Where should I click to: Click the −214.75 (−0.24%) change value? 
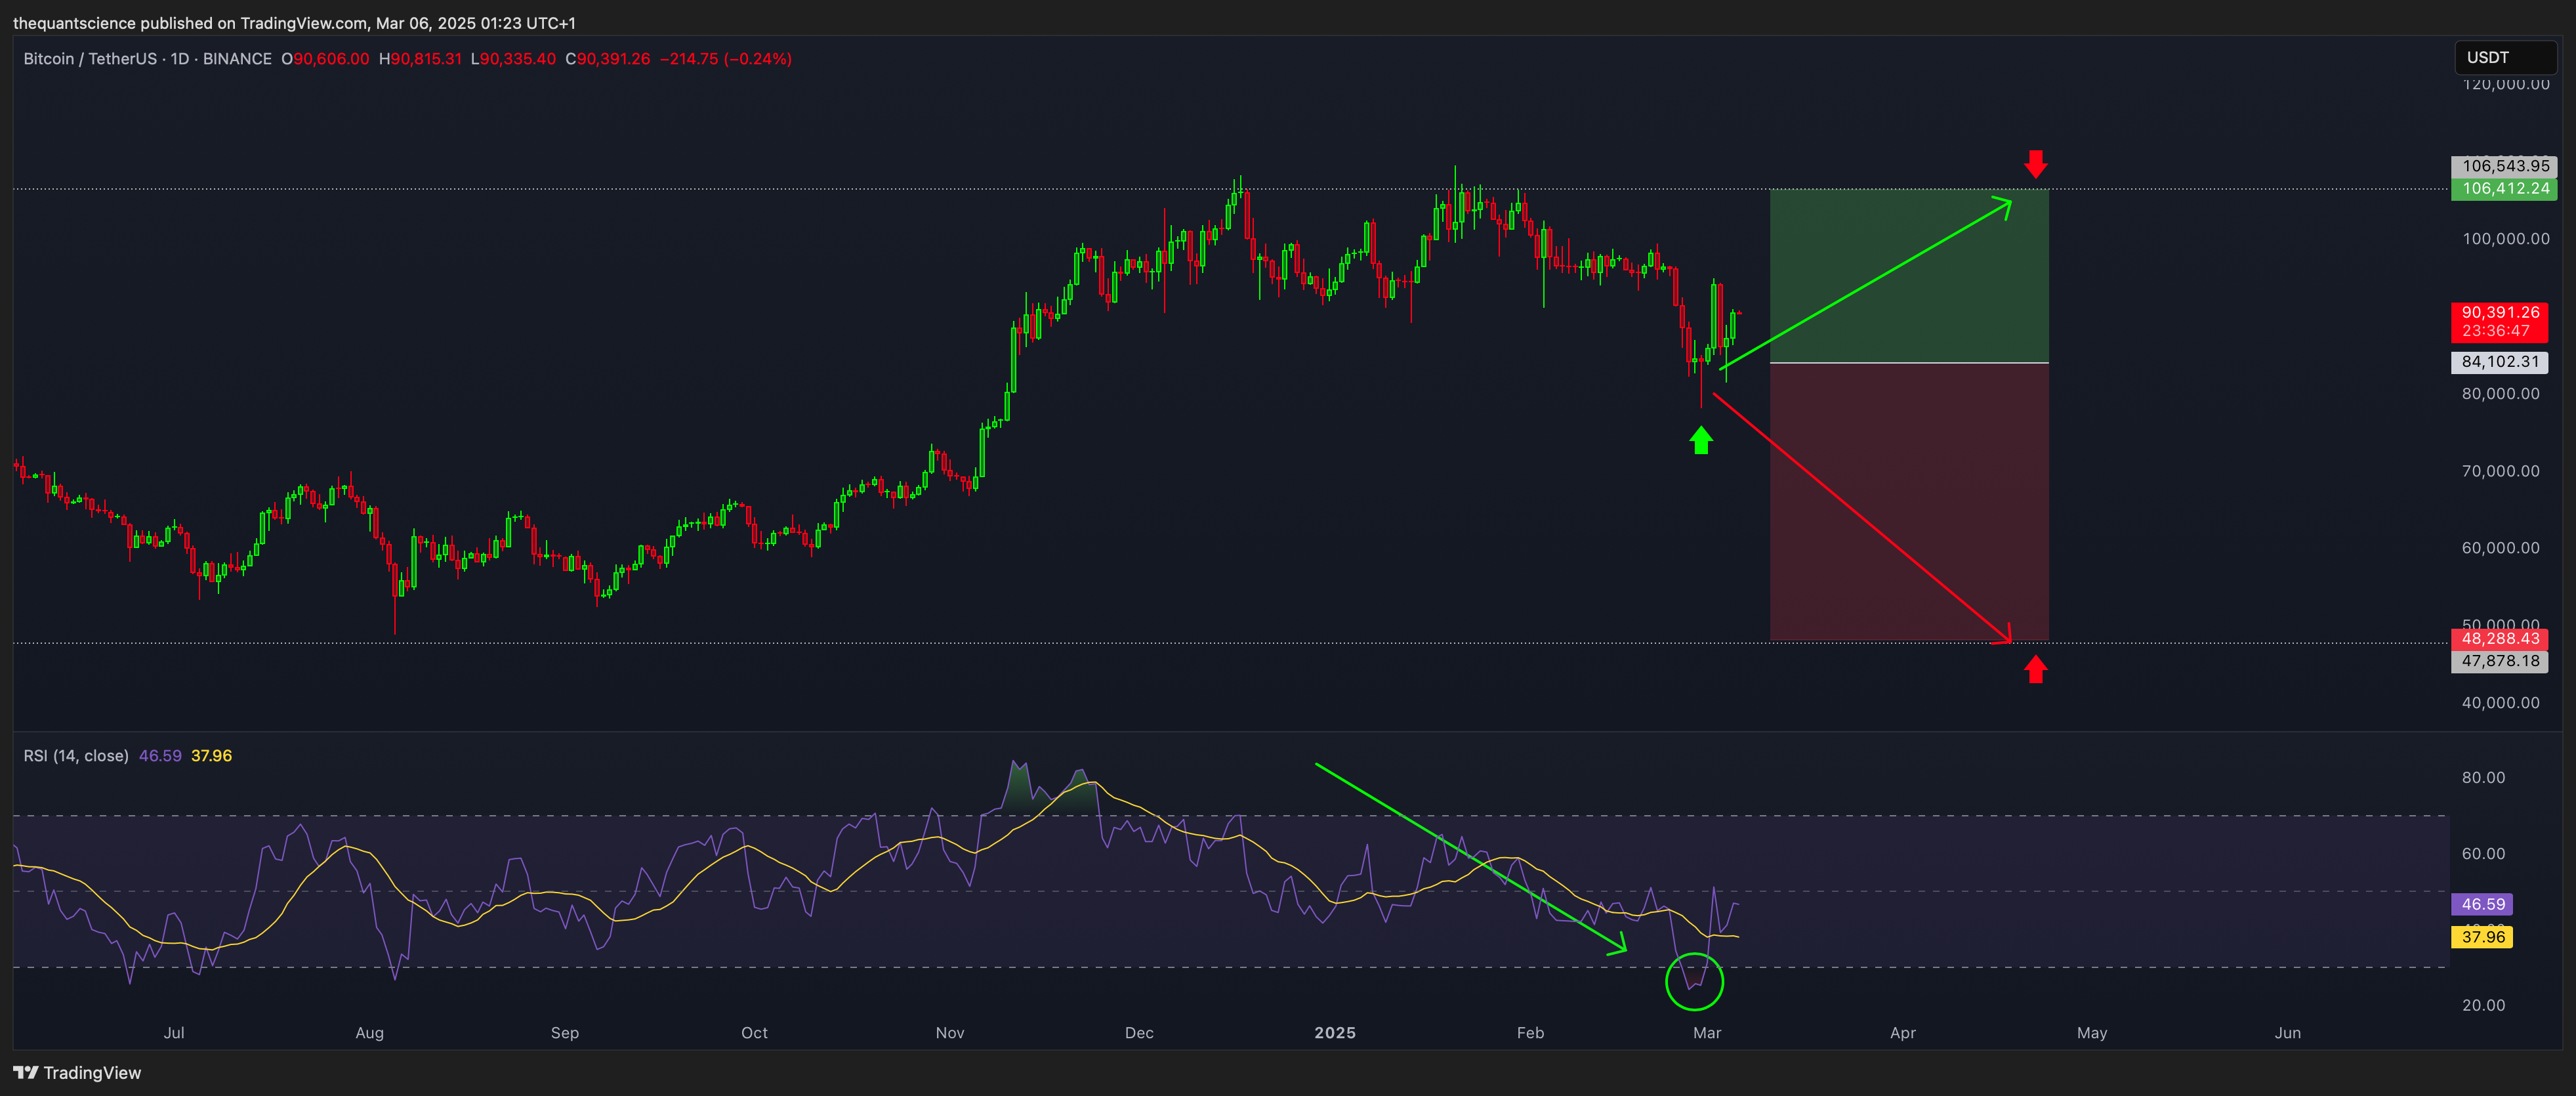726,59
